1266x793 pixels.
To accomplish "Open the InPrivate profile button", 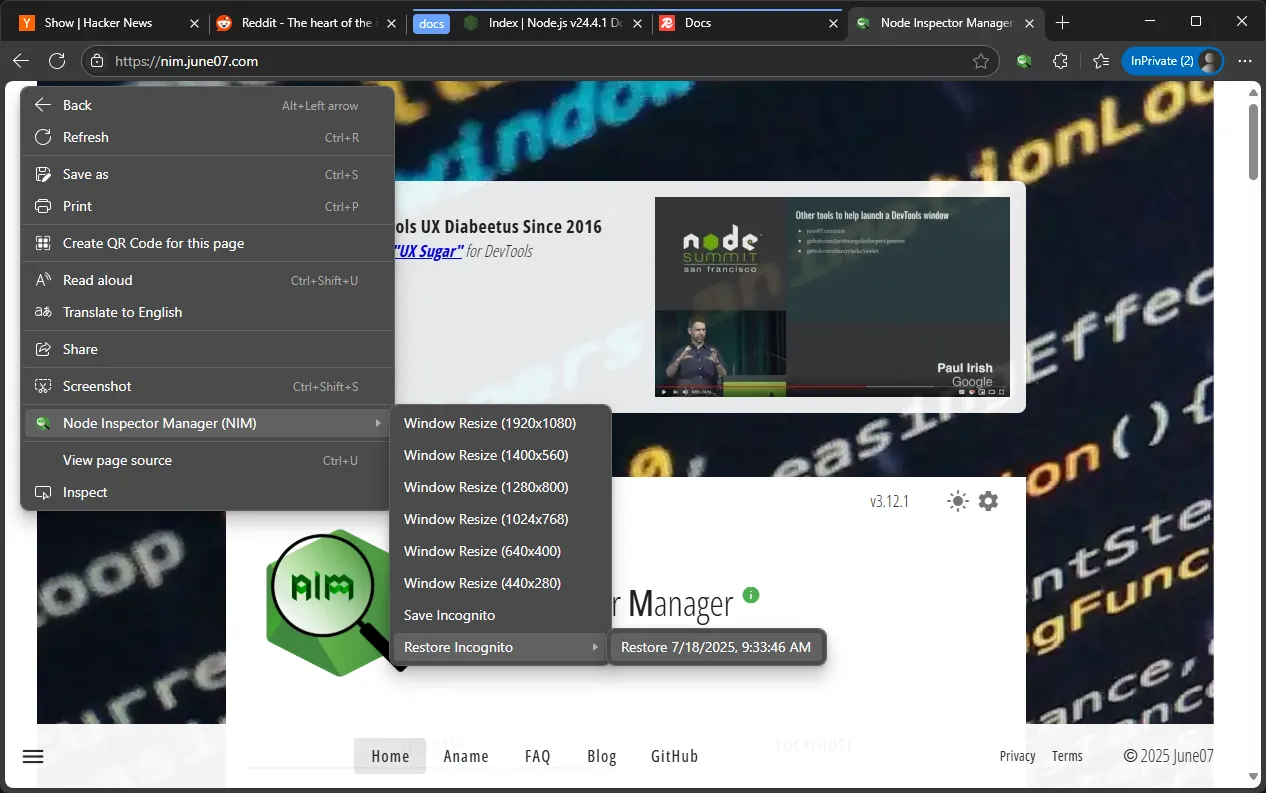I will 1173,61.
